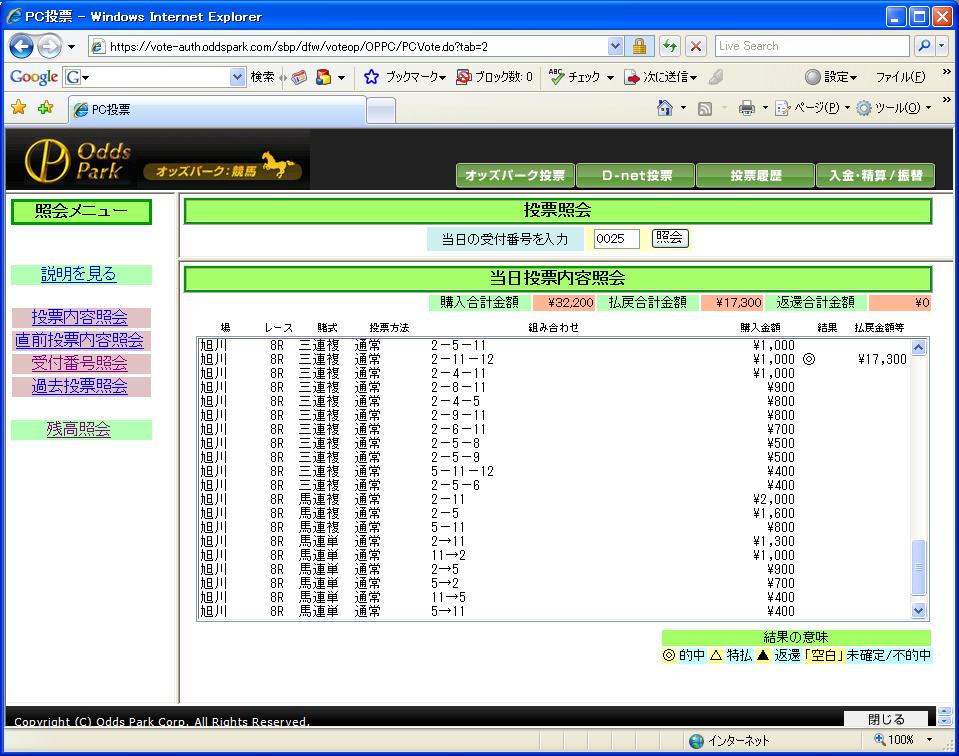Click the winning payout ¥17,300 cell
This screenshot has height=756, width=959.
pos(882,360)
